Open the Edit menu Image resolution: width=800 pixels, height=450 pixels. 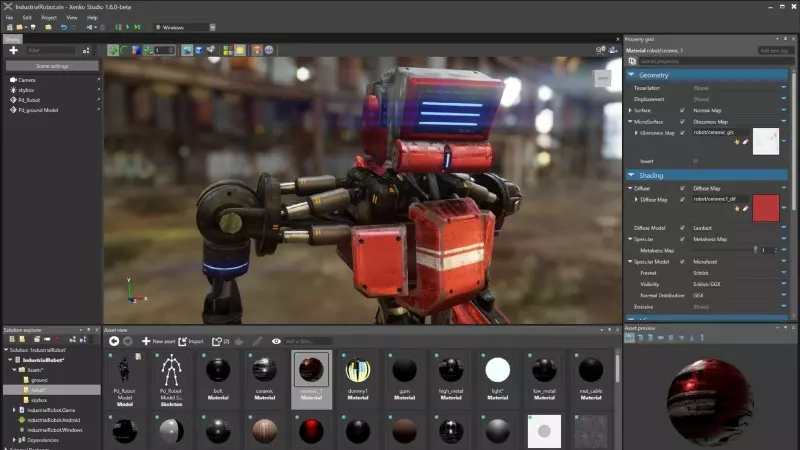tap(27, 17)
